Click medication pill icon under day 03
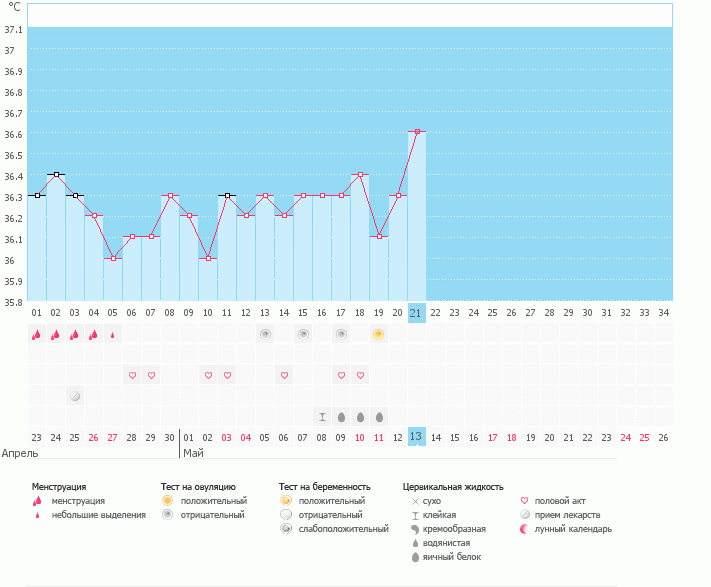Image resolution: width=711 pixels, height=587 pixels. point(75,396)
